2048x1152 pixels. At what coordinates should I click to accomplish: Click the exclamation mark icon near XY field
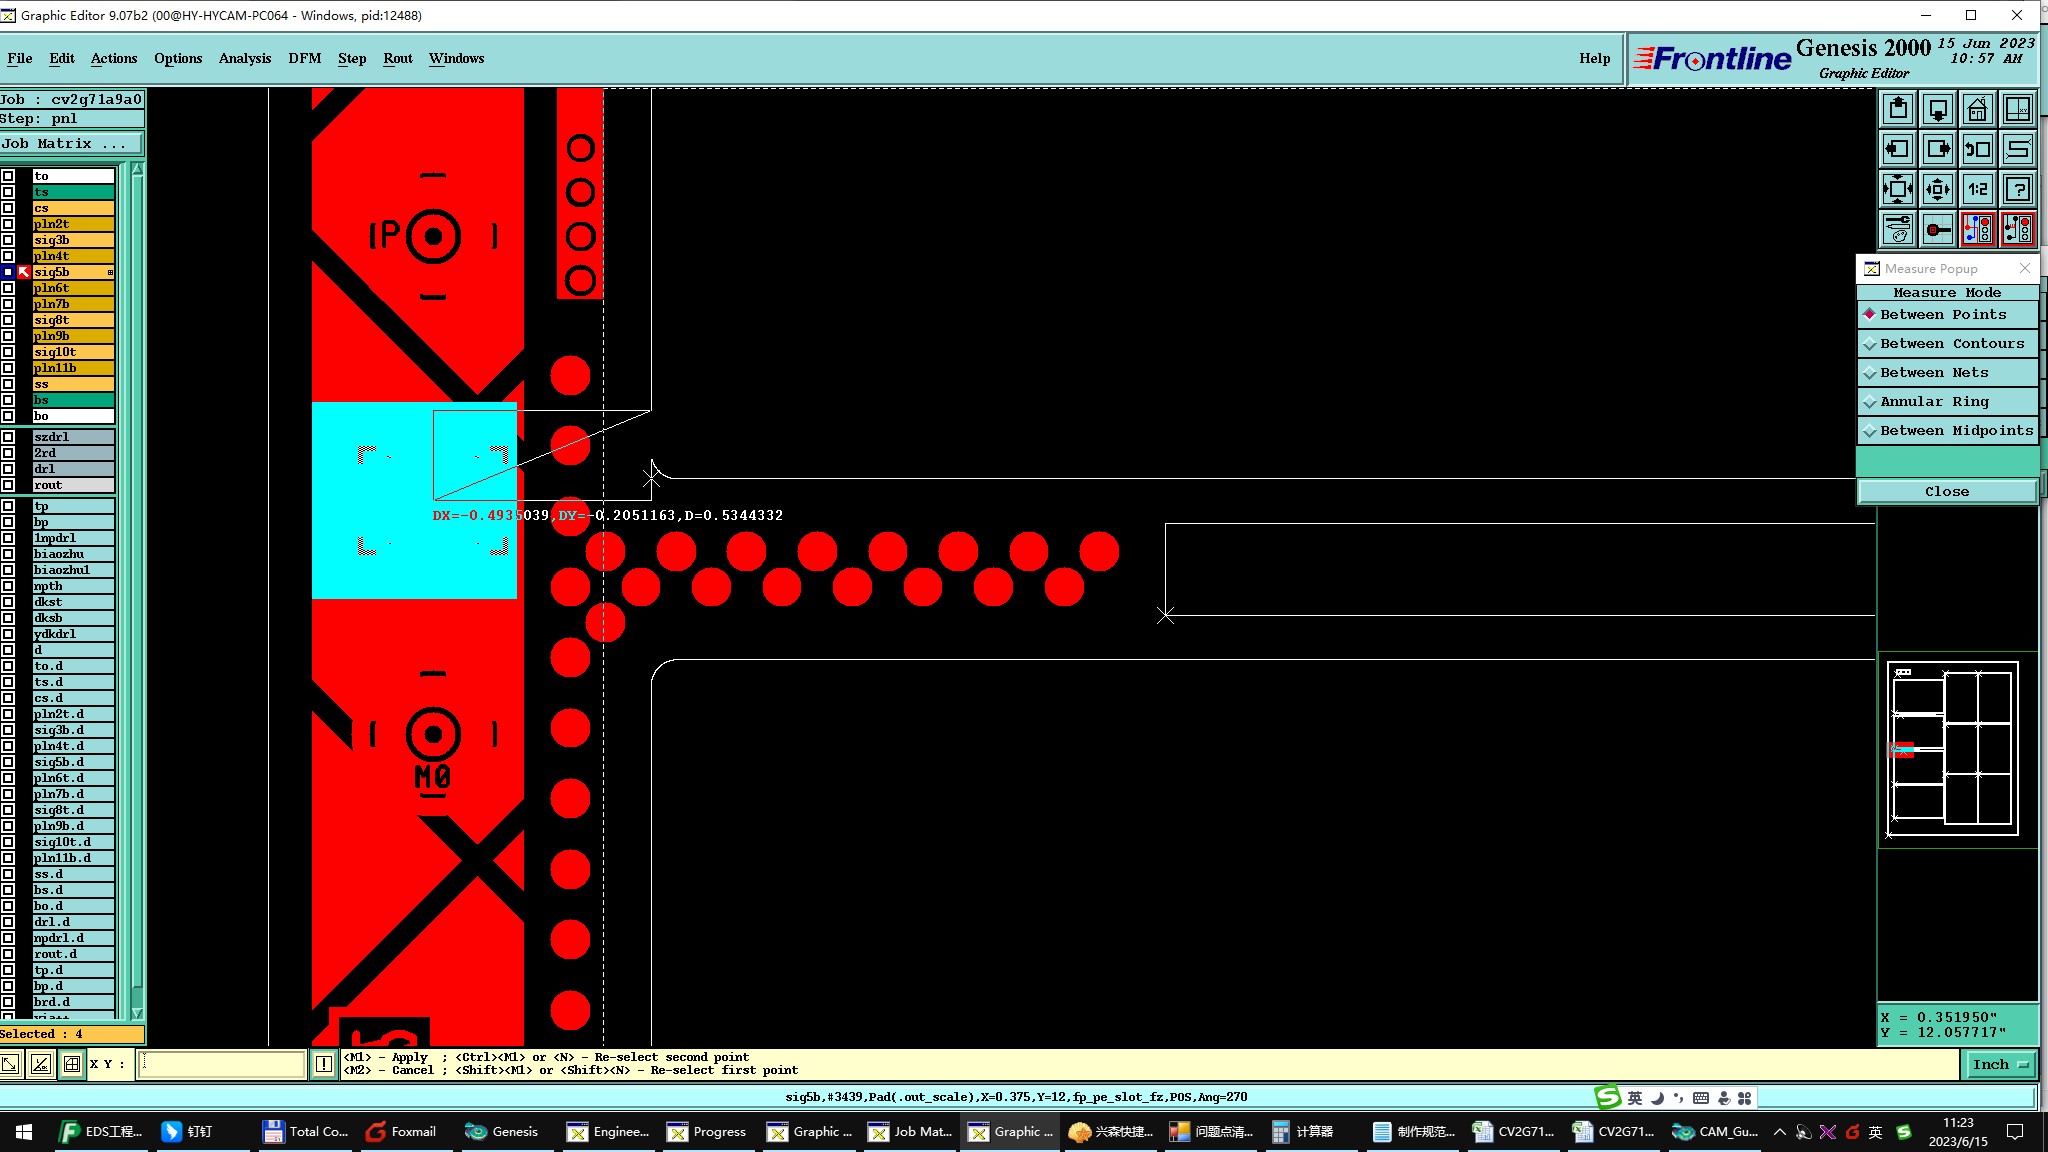pyautogui.click(x=324, y=1064)
